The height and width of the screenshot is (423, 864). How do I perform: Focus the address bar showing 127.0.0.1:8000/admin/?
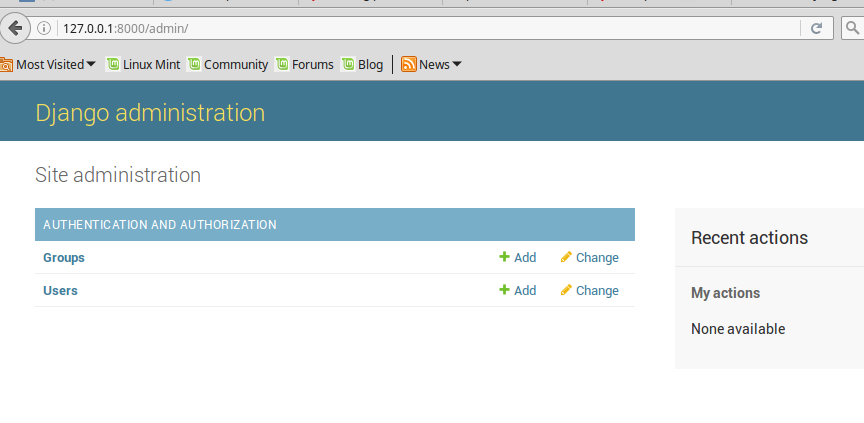coord(430,28)
